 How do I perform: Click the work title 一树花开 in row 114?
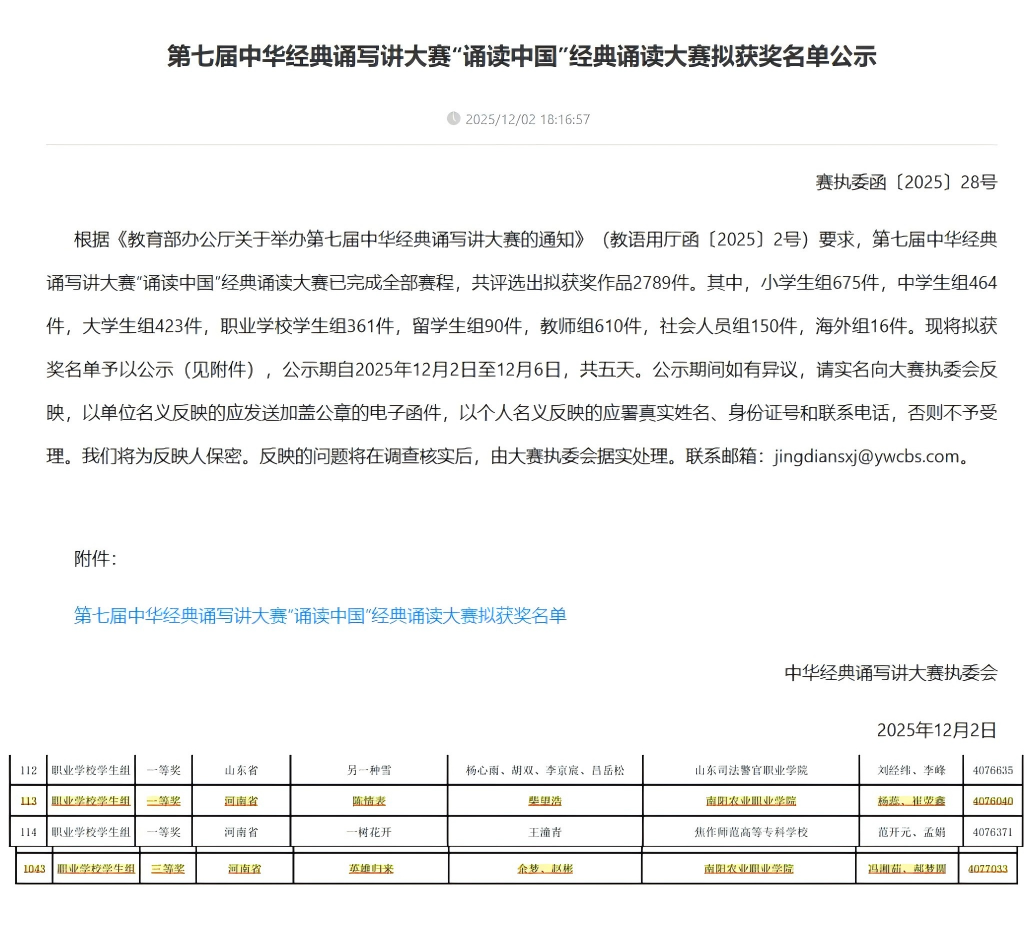[x=369, y=832]
